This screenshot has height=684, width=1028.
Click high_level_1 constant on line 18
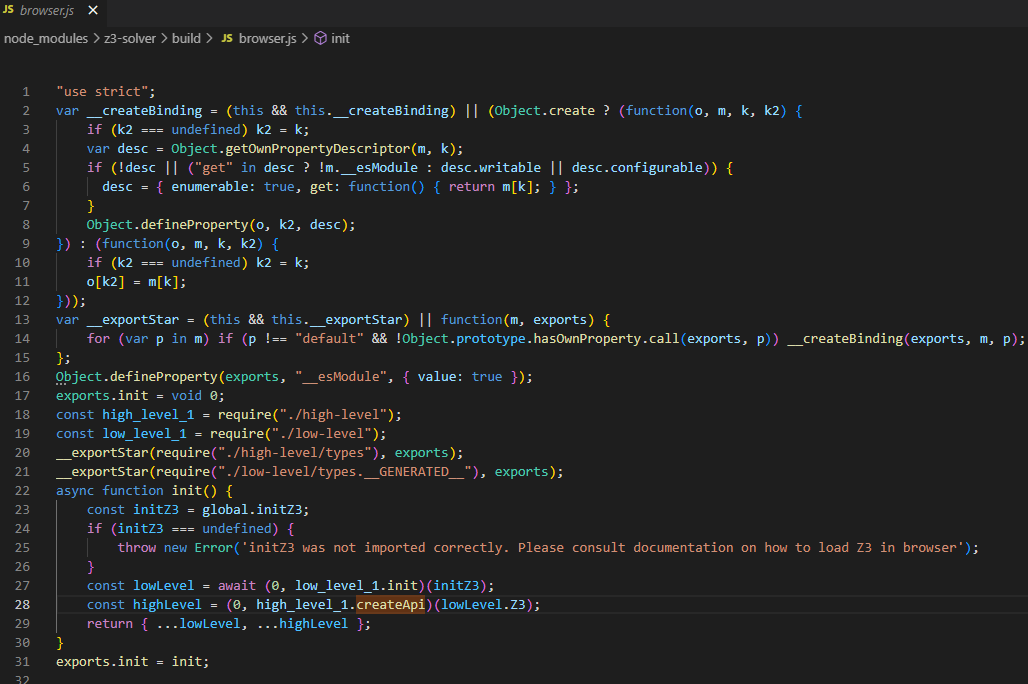(148, 415)
